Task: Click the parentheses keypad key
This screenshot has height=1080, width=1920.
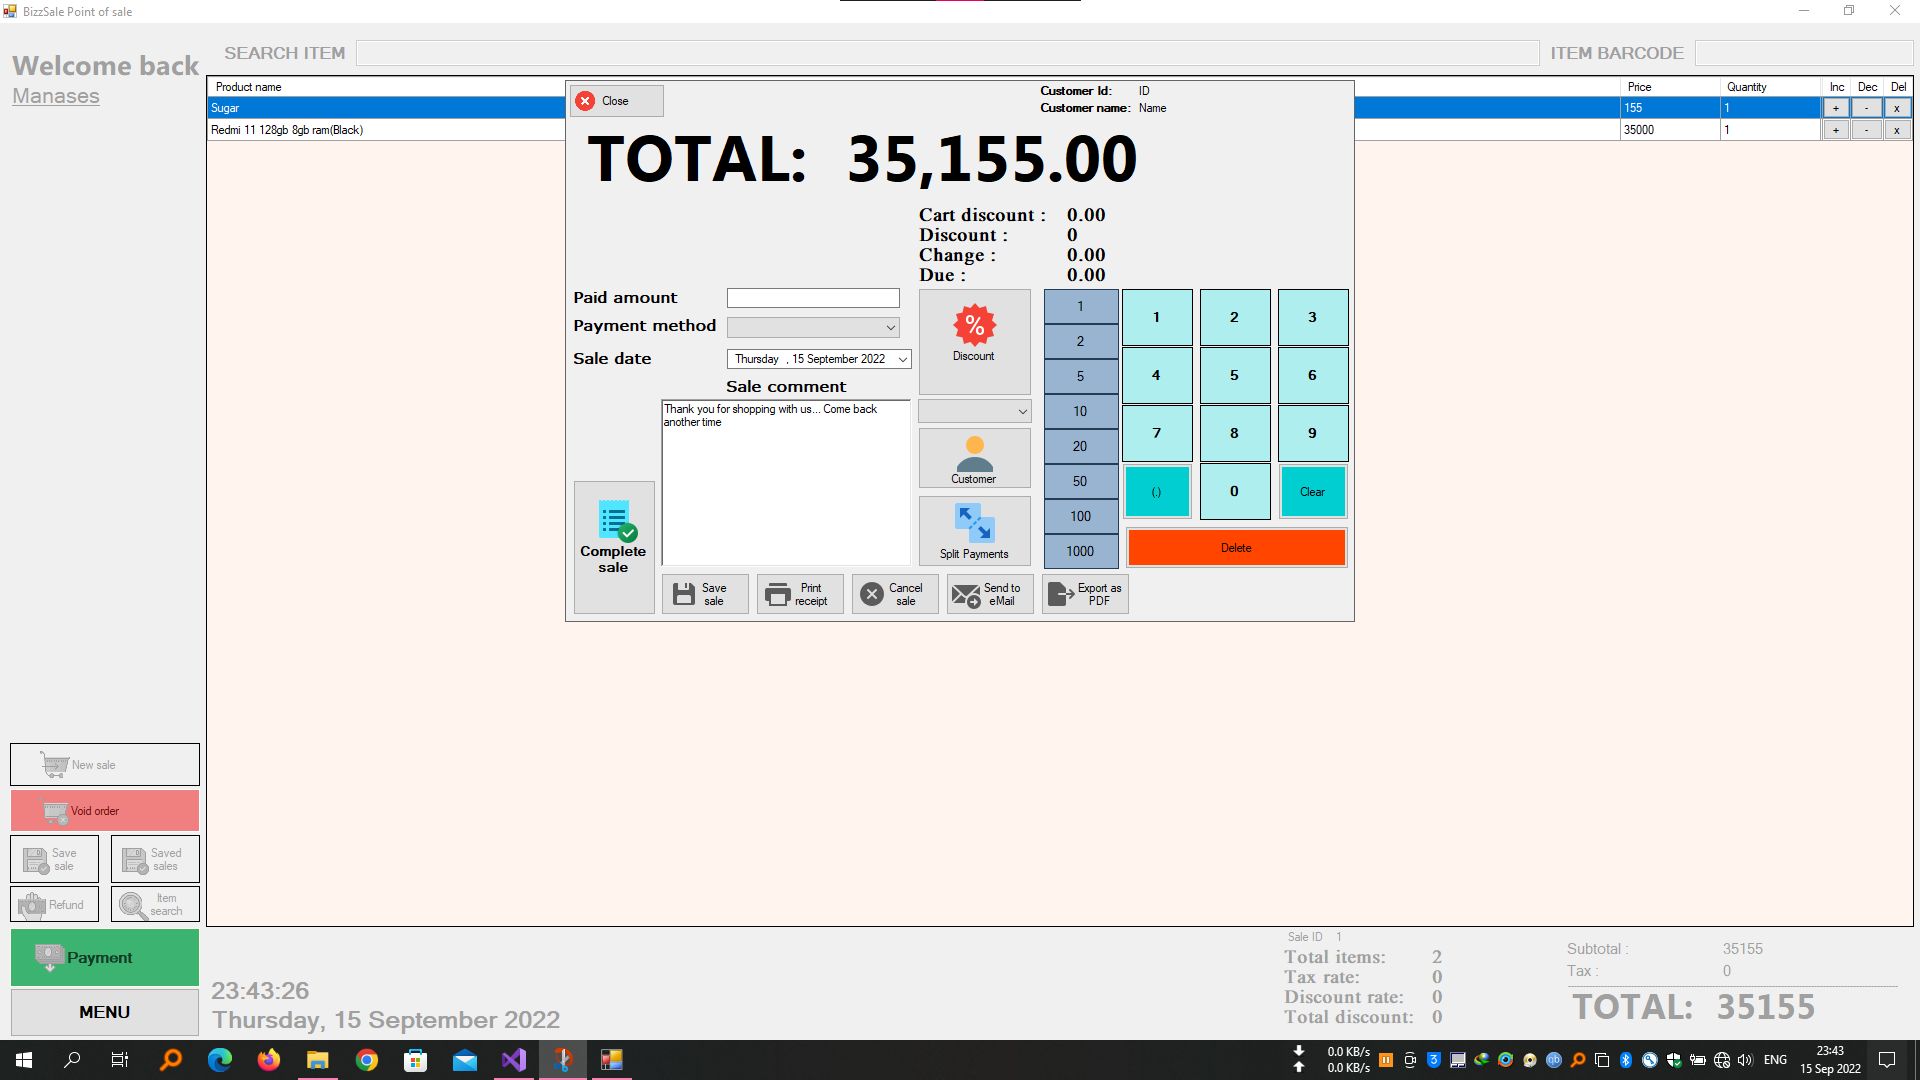Action: click(x=1157, y=491)
